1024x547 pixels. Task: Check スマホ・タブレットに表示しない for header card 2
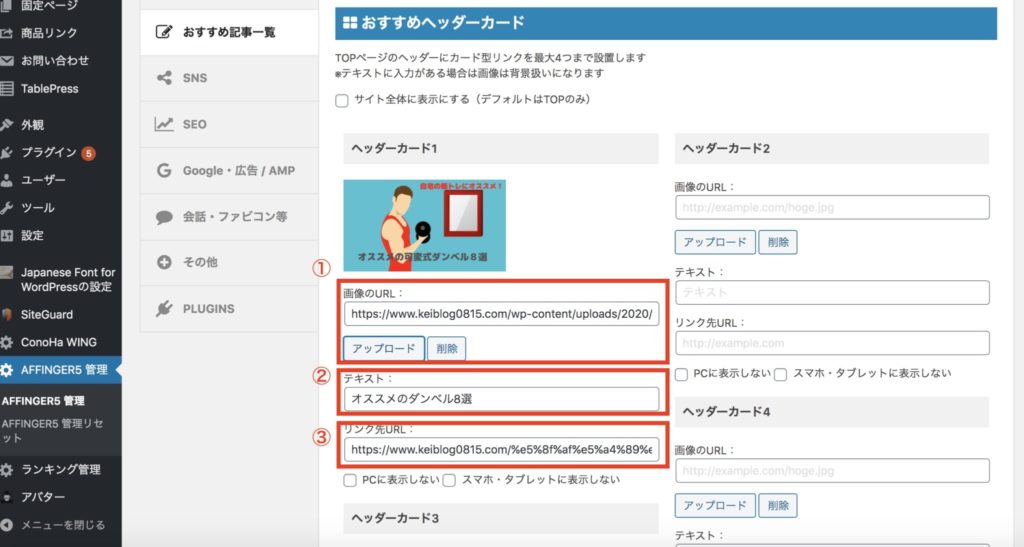coord(780,374)
